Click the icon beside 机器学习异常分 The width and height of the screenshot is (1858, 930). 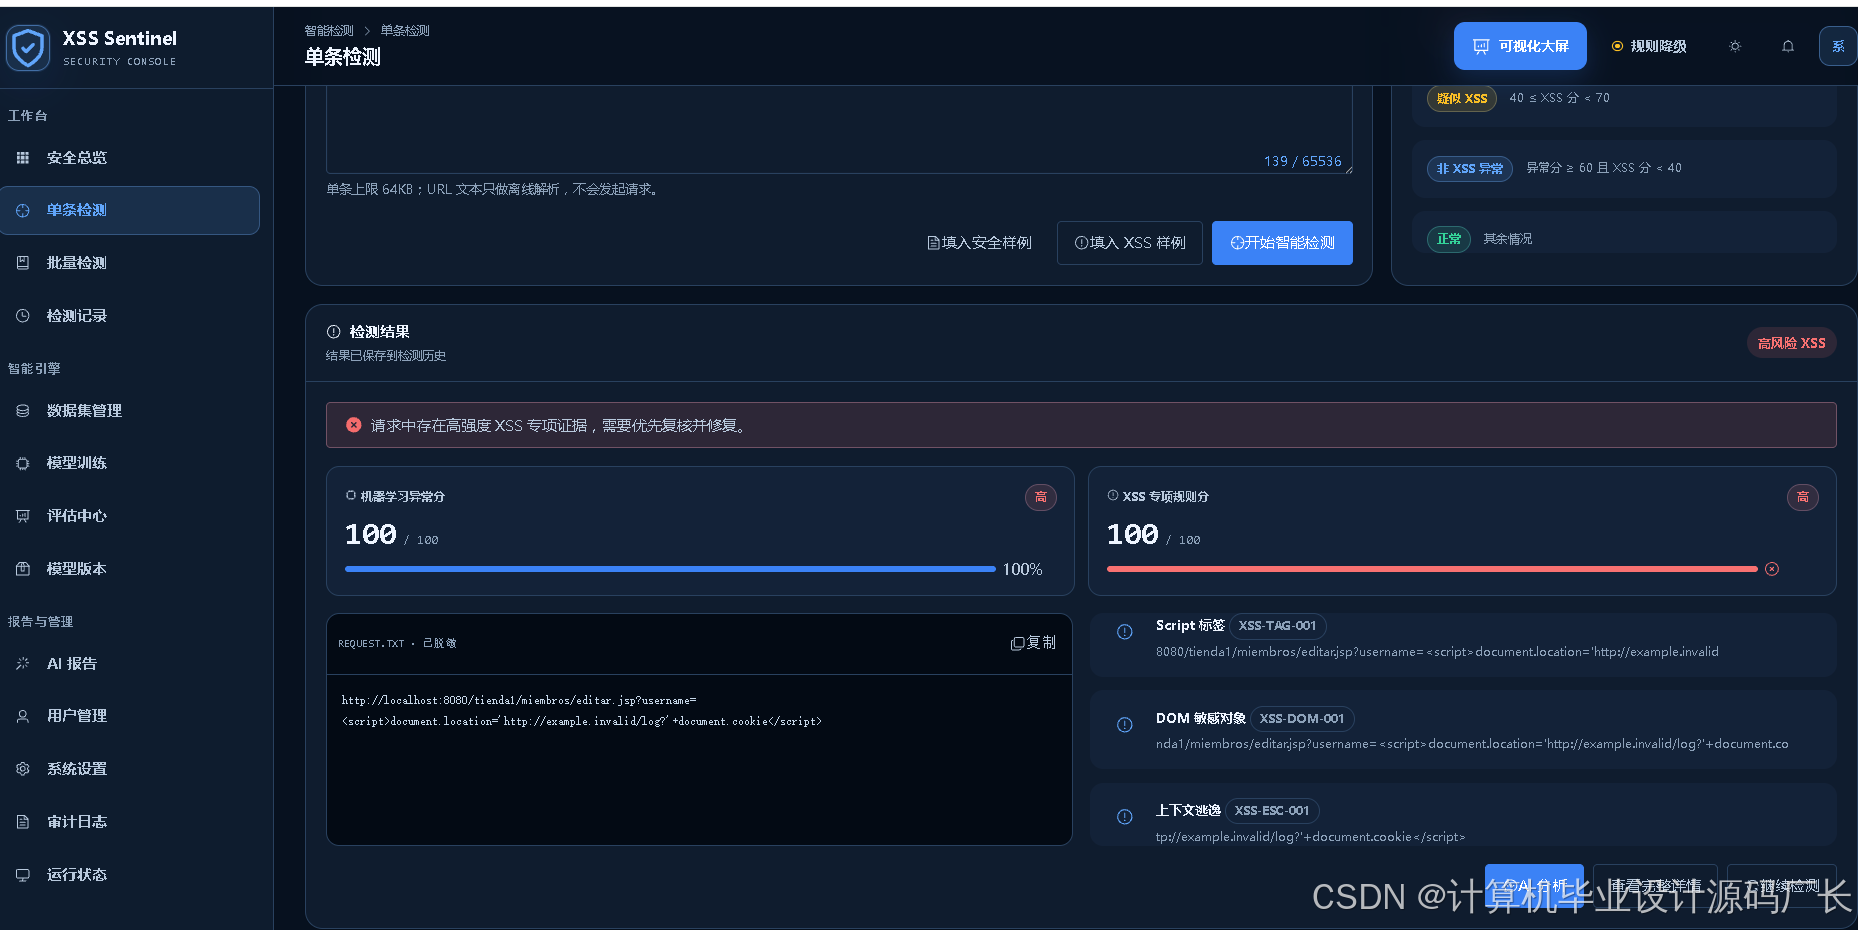(x=351, y=495)
